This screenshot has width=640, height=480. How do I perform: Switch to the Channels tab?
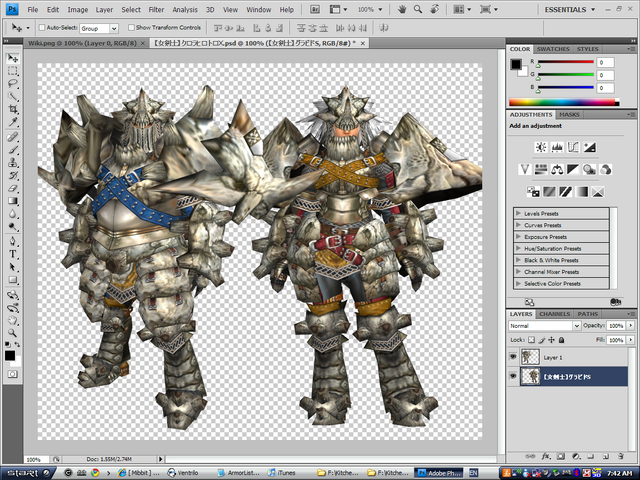point(554,314)
